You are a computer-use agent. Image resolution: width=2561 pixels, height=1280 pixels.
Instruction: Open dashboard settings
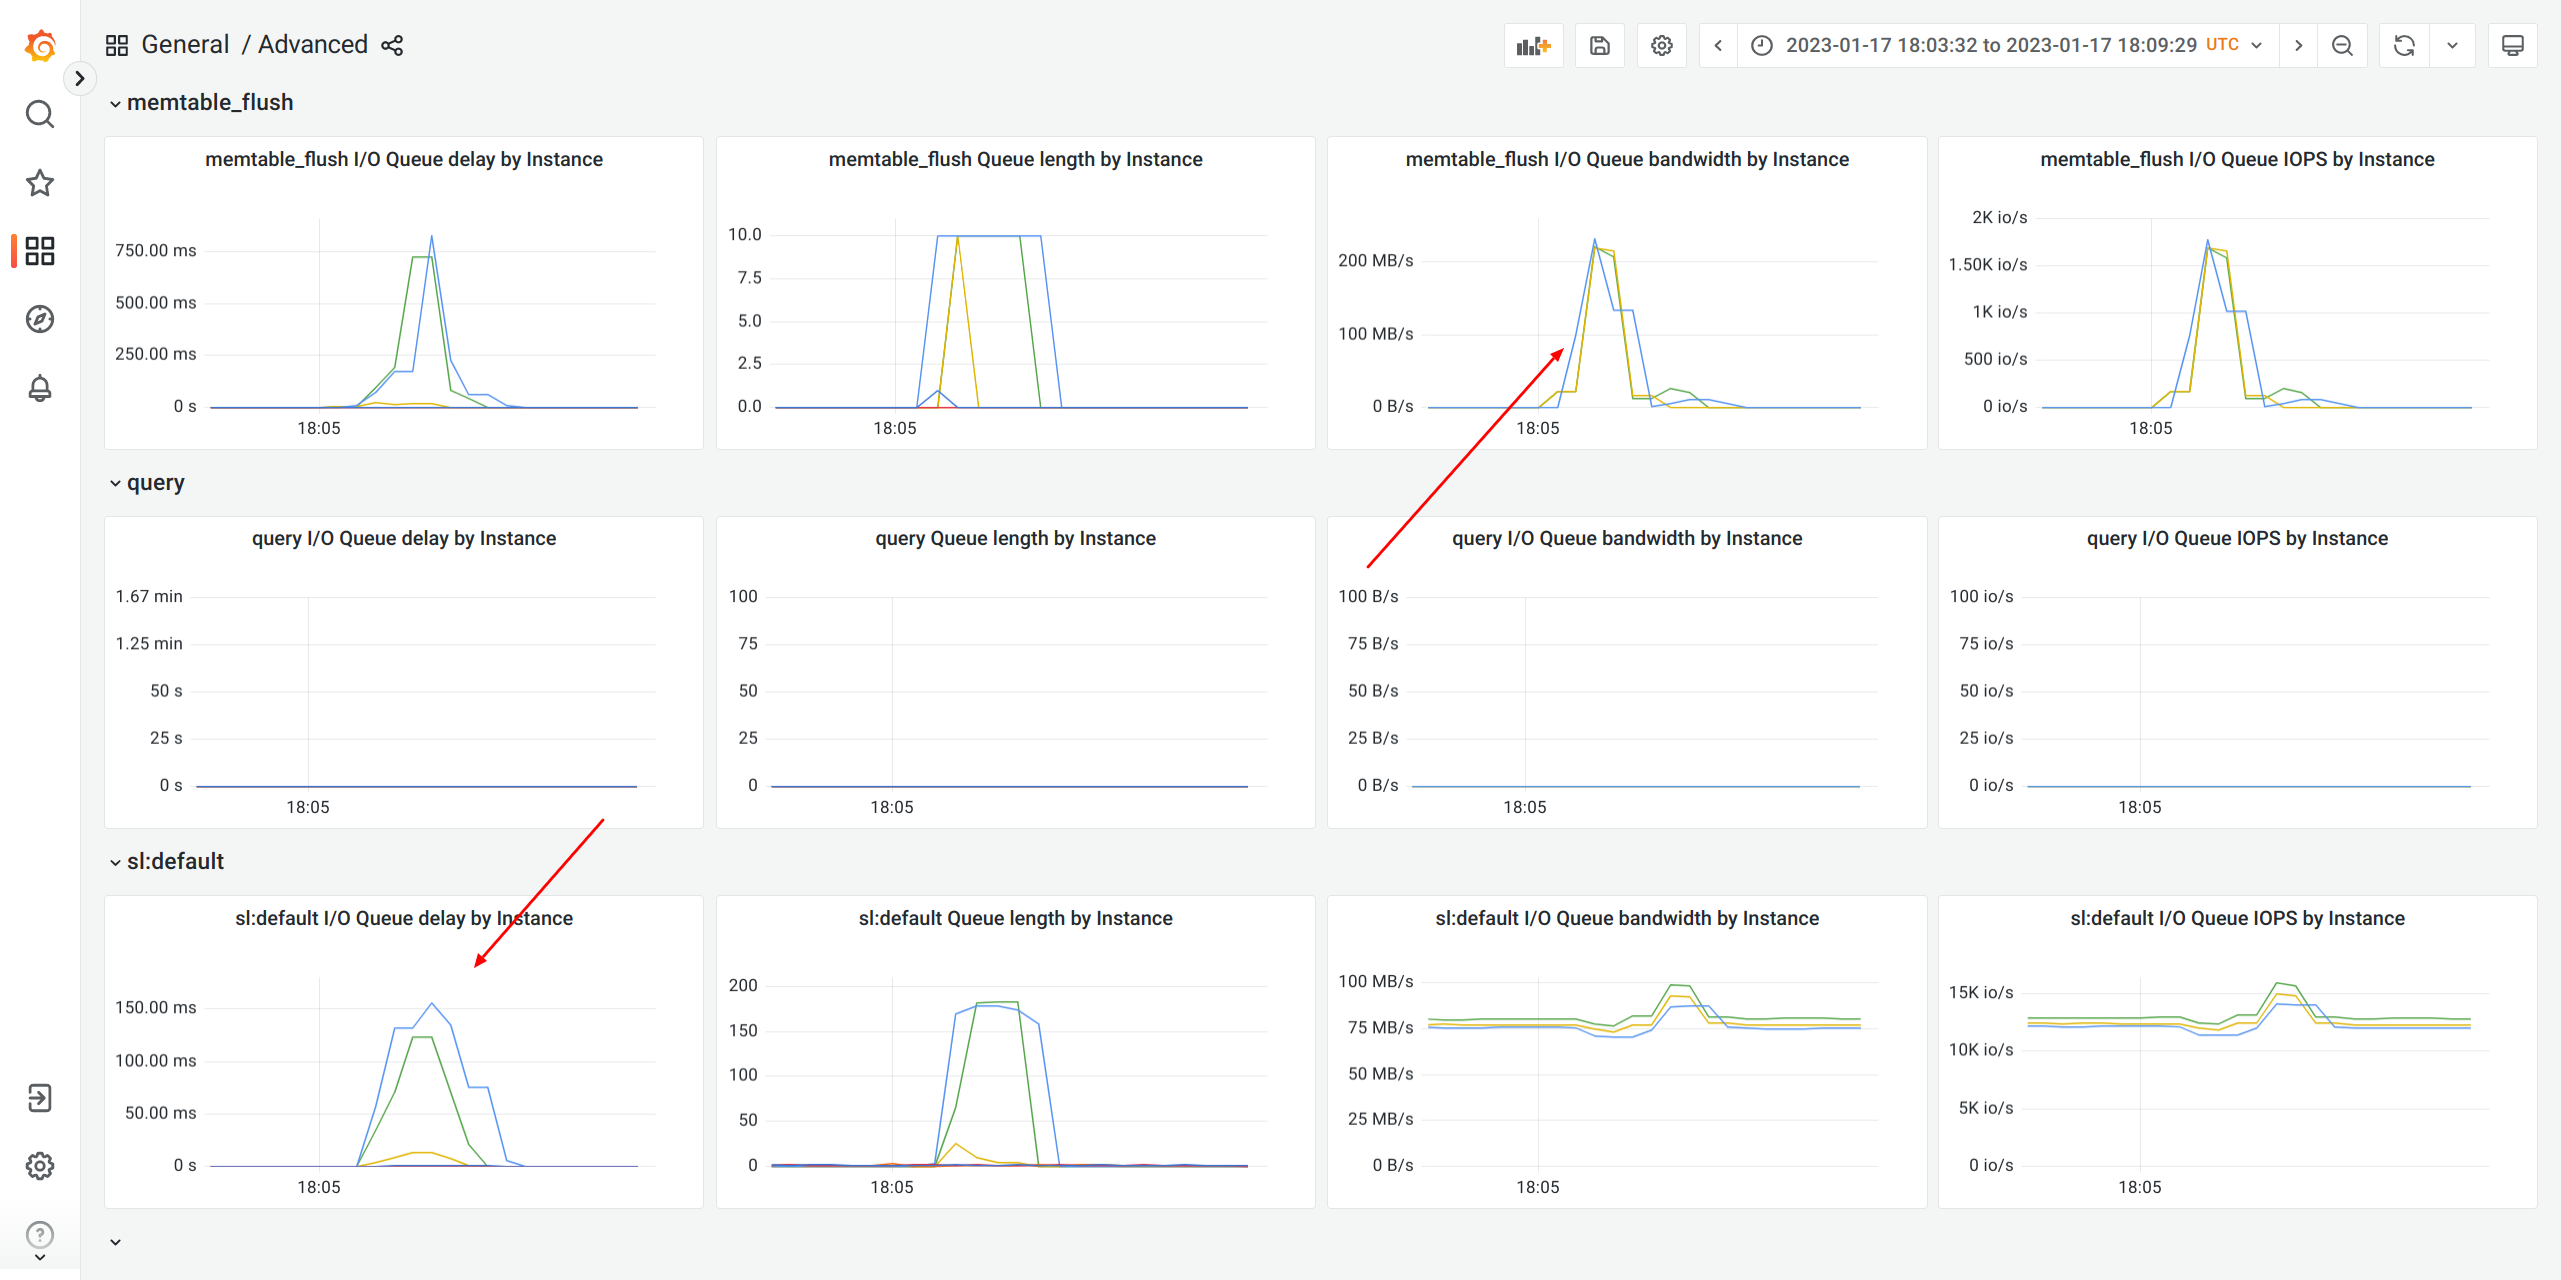(1661, 45)
